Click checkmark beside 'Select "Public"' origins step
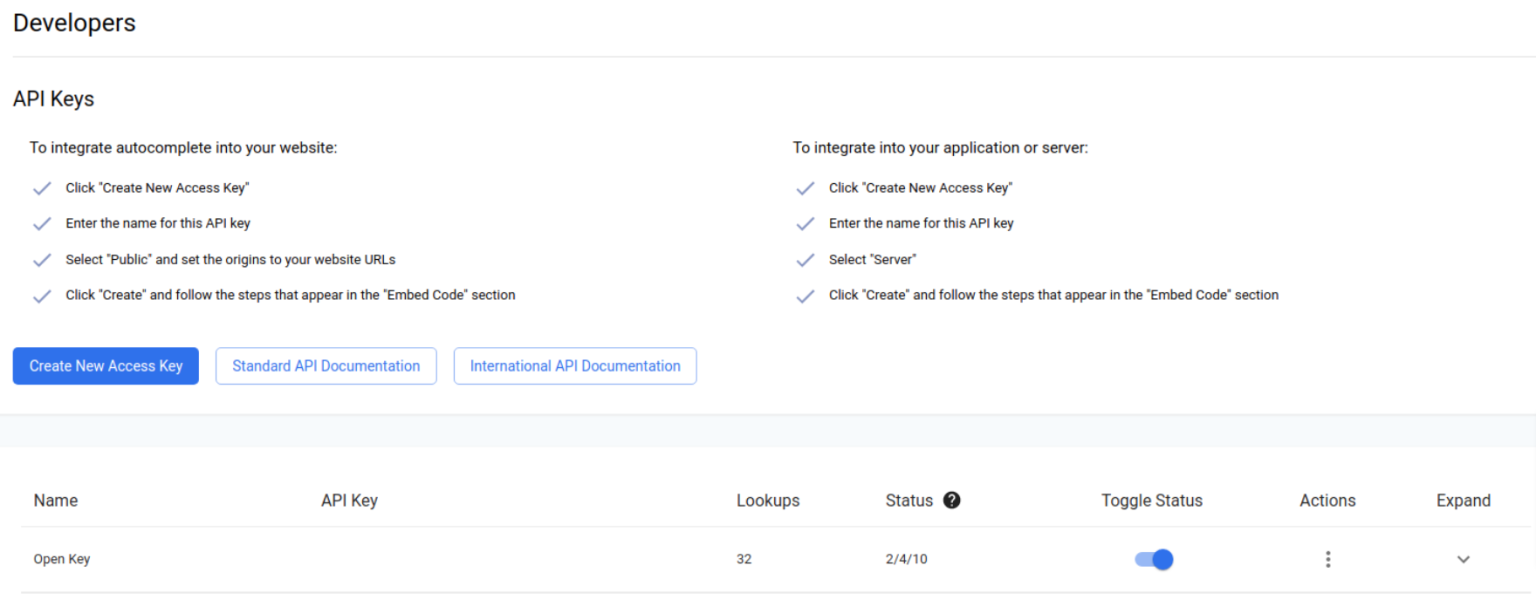The width and height of the screenshot is (1536, 600). (x=42, y=260)
